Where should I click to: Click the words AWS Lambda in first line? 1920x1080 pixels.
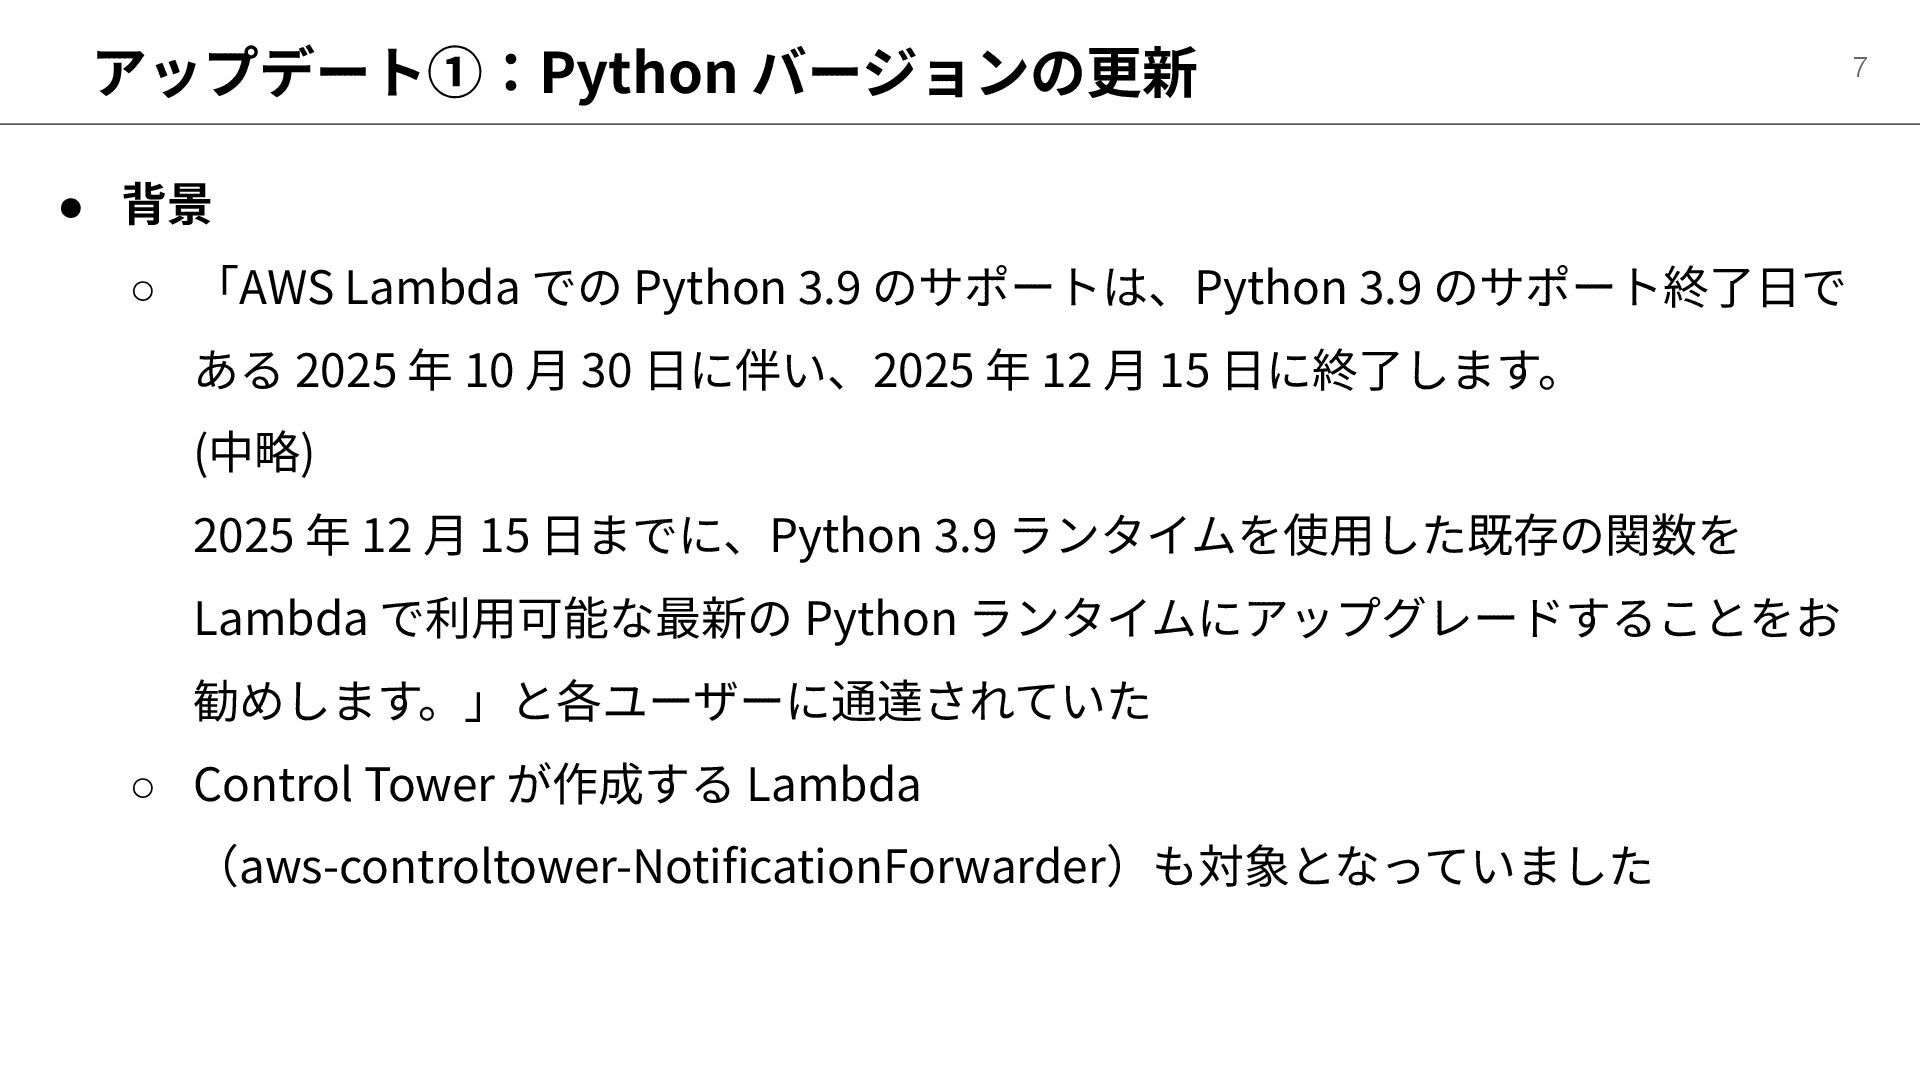point(378,288)
